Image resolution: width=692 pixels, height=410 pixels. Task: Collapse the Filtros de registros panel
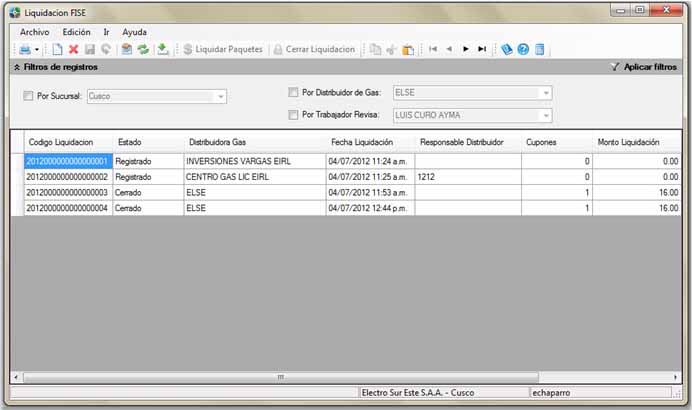17,67
